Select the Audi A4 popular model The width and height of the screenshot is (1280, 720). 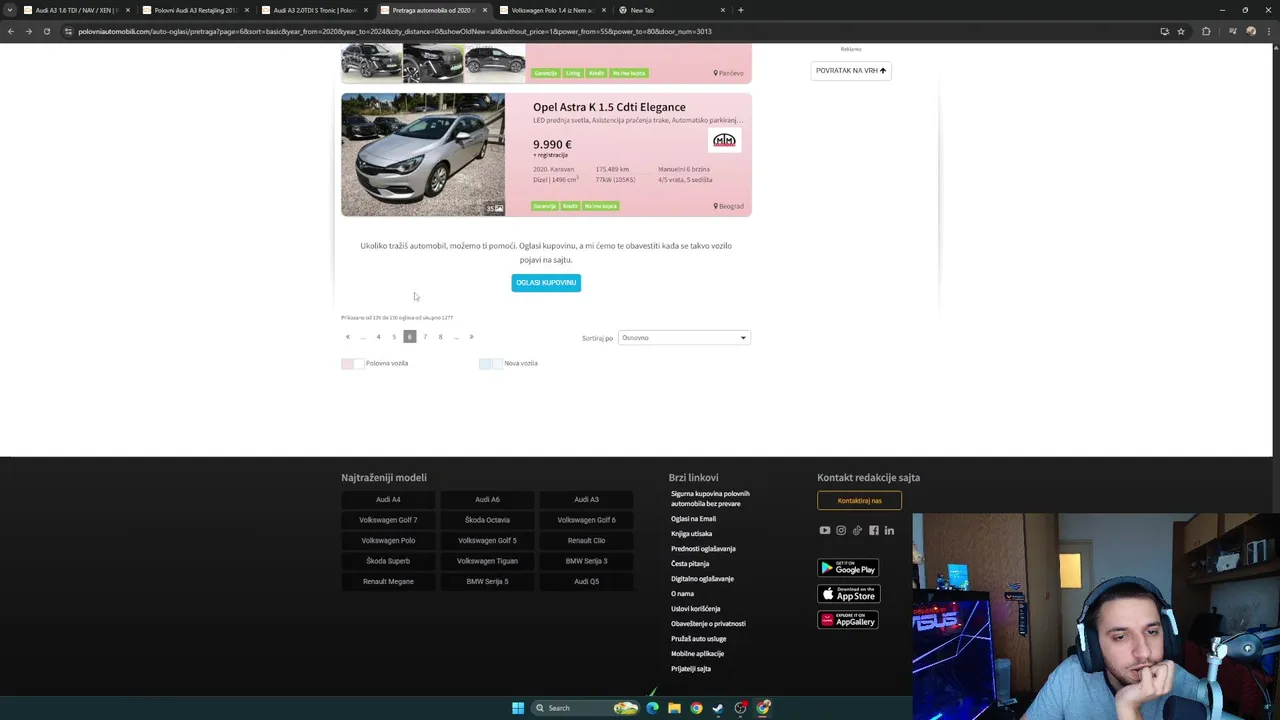pyautogui.click(x=388, y=500)
